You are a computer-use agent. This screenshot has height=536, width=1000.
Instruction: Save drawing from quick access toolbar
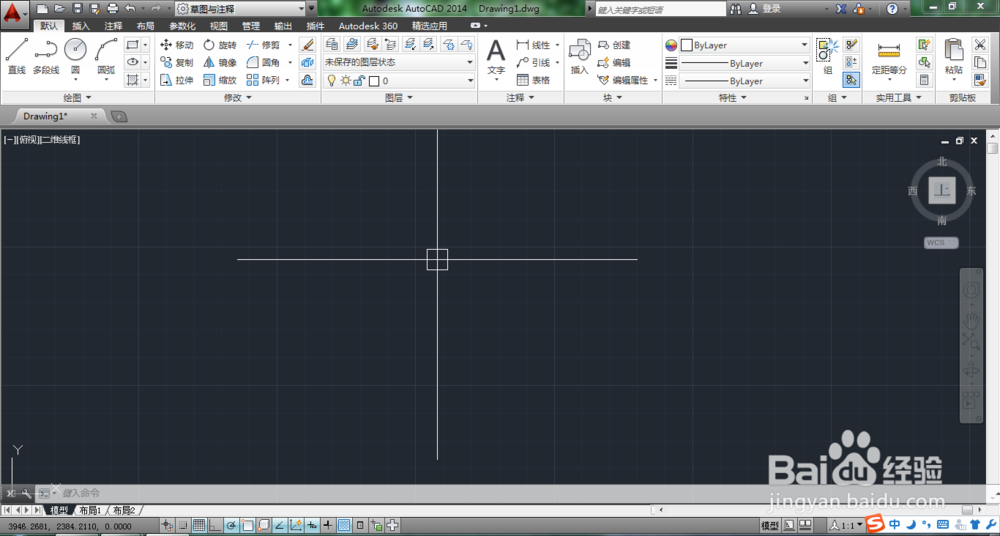click(77, 8)
